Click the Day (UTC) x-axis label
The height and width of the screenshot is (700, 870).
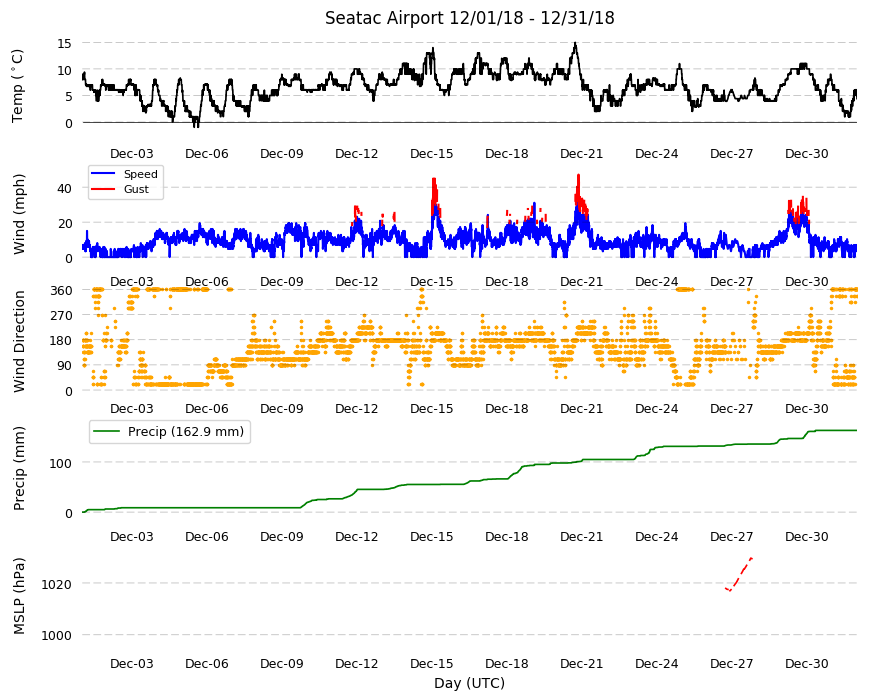click(x=469, y=683)
